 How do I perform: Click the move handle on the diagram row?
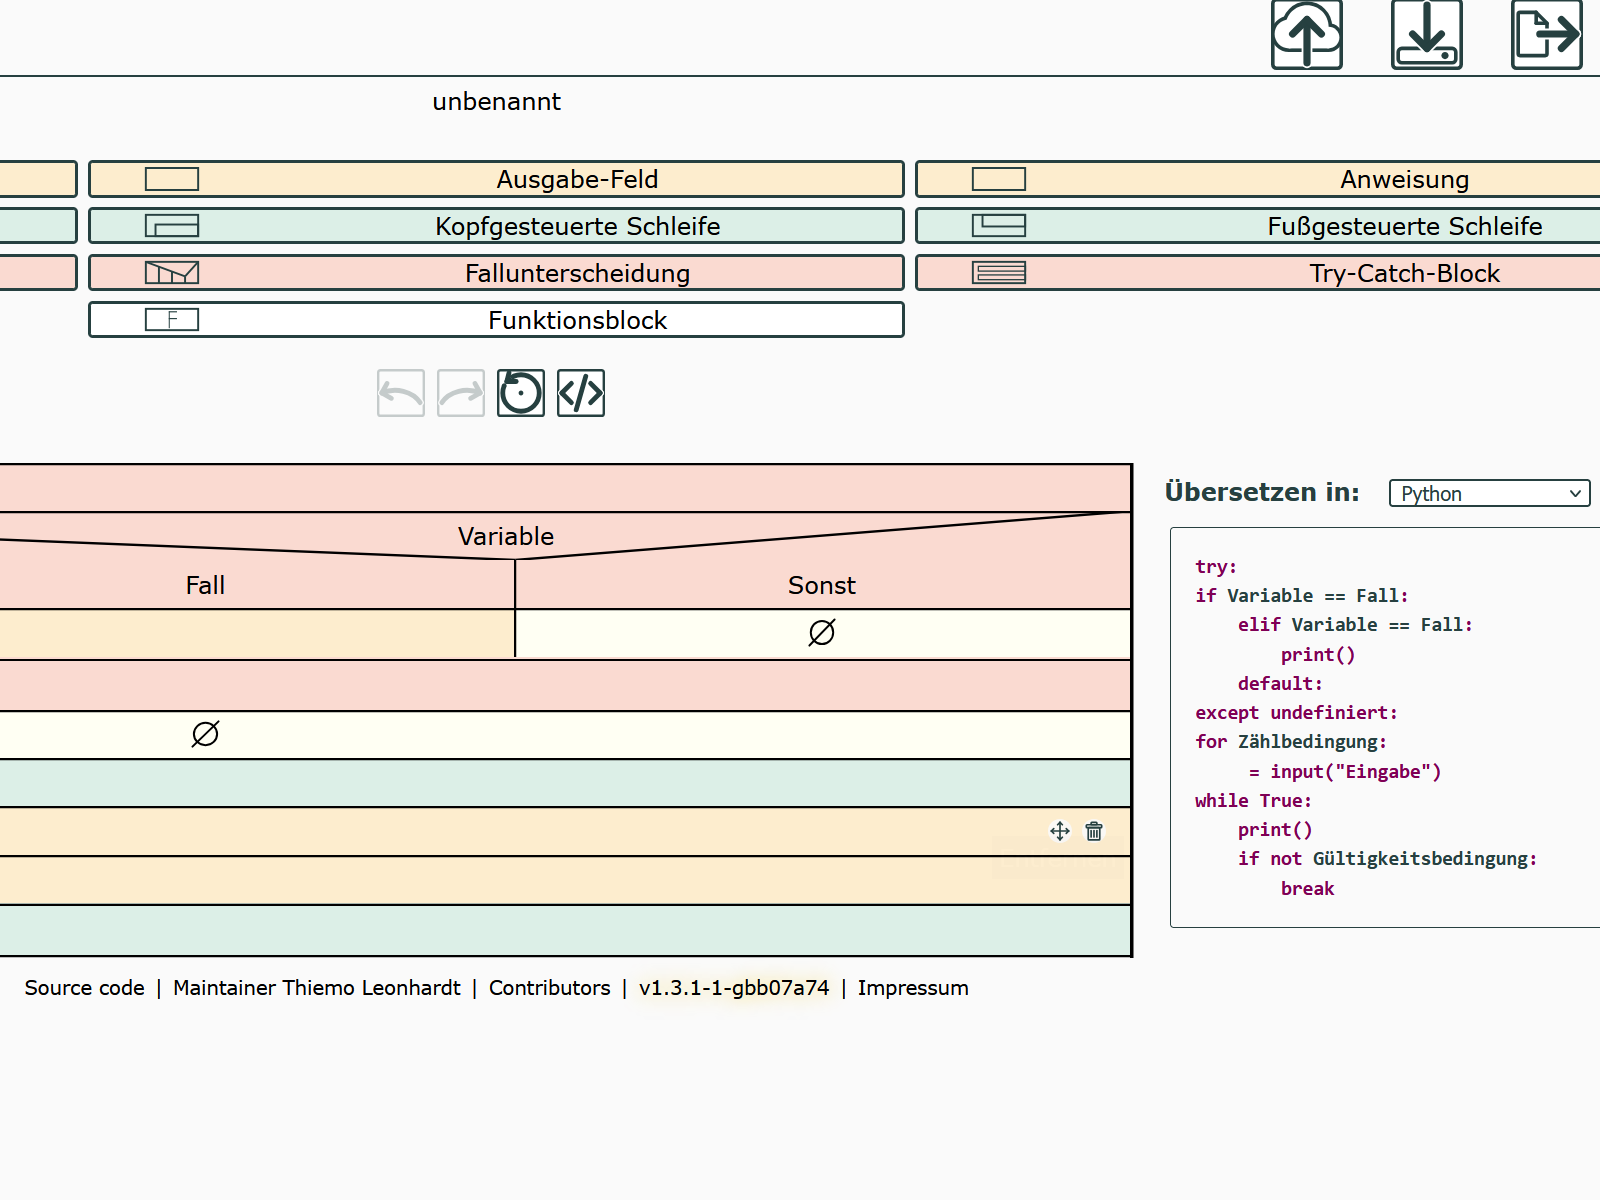coord(1060,831)
